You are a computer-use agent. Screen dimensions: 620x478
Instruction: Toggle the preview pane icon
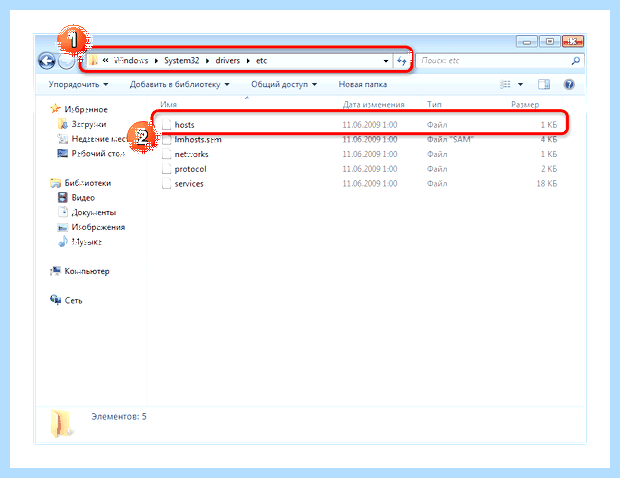(544, 84)
